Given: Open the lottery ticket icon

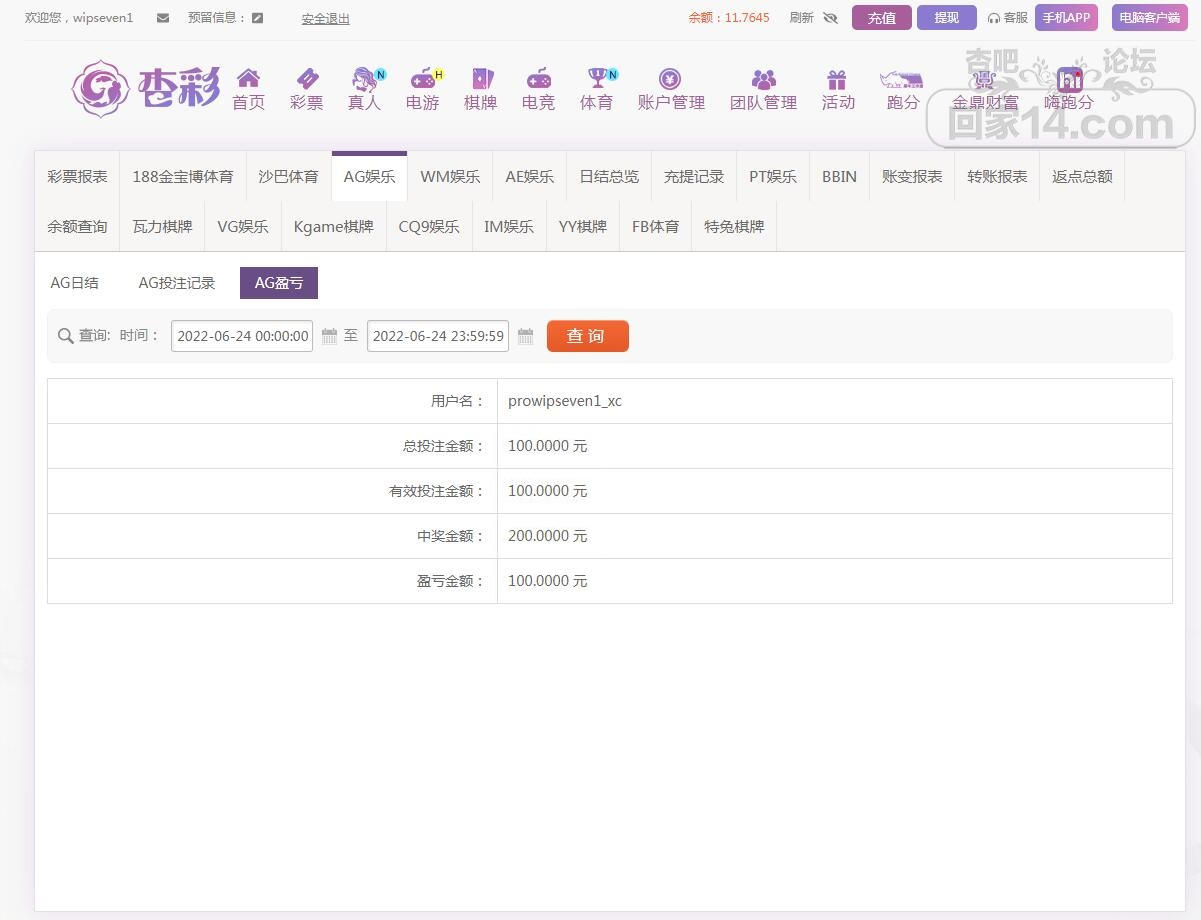Looking at the screenshot, I should pyautogui.click(x=307, y=79).
